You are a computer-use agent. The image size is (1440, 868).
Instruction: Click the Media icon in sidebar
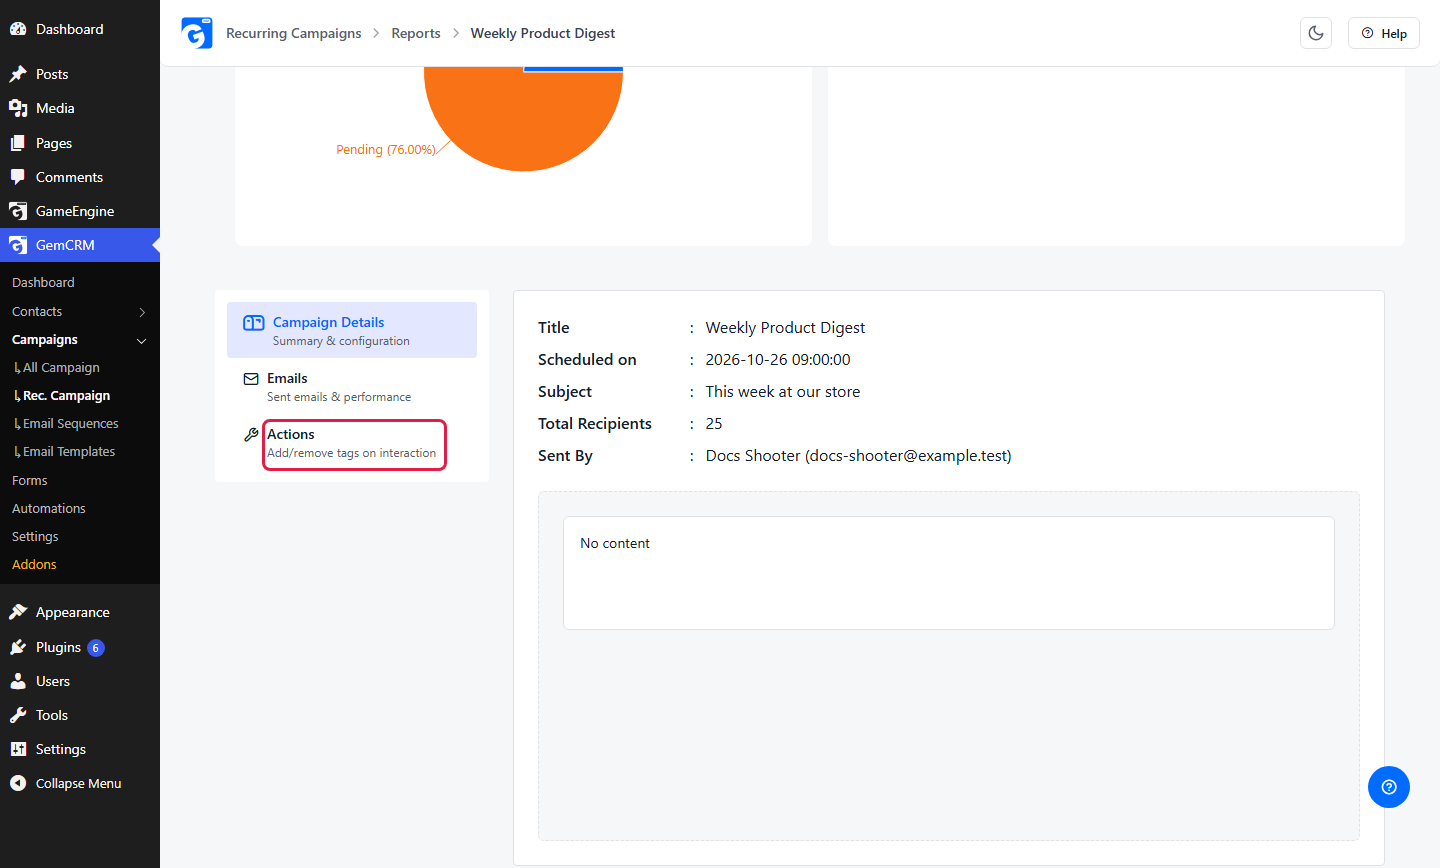[18, 108]
